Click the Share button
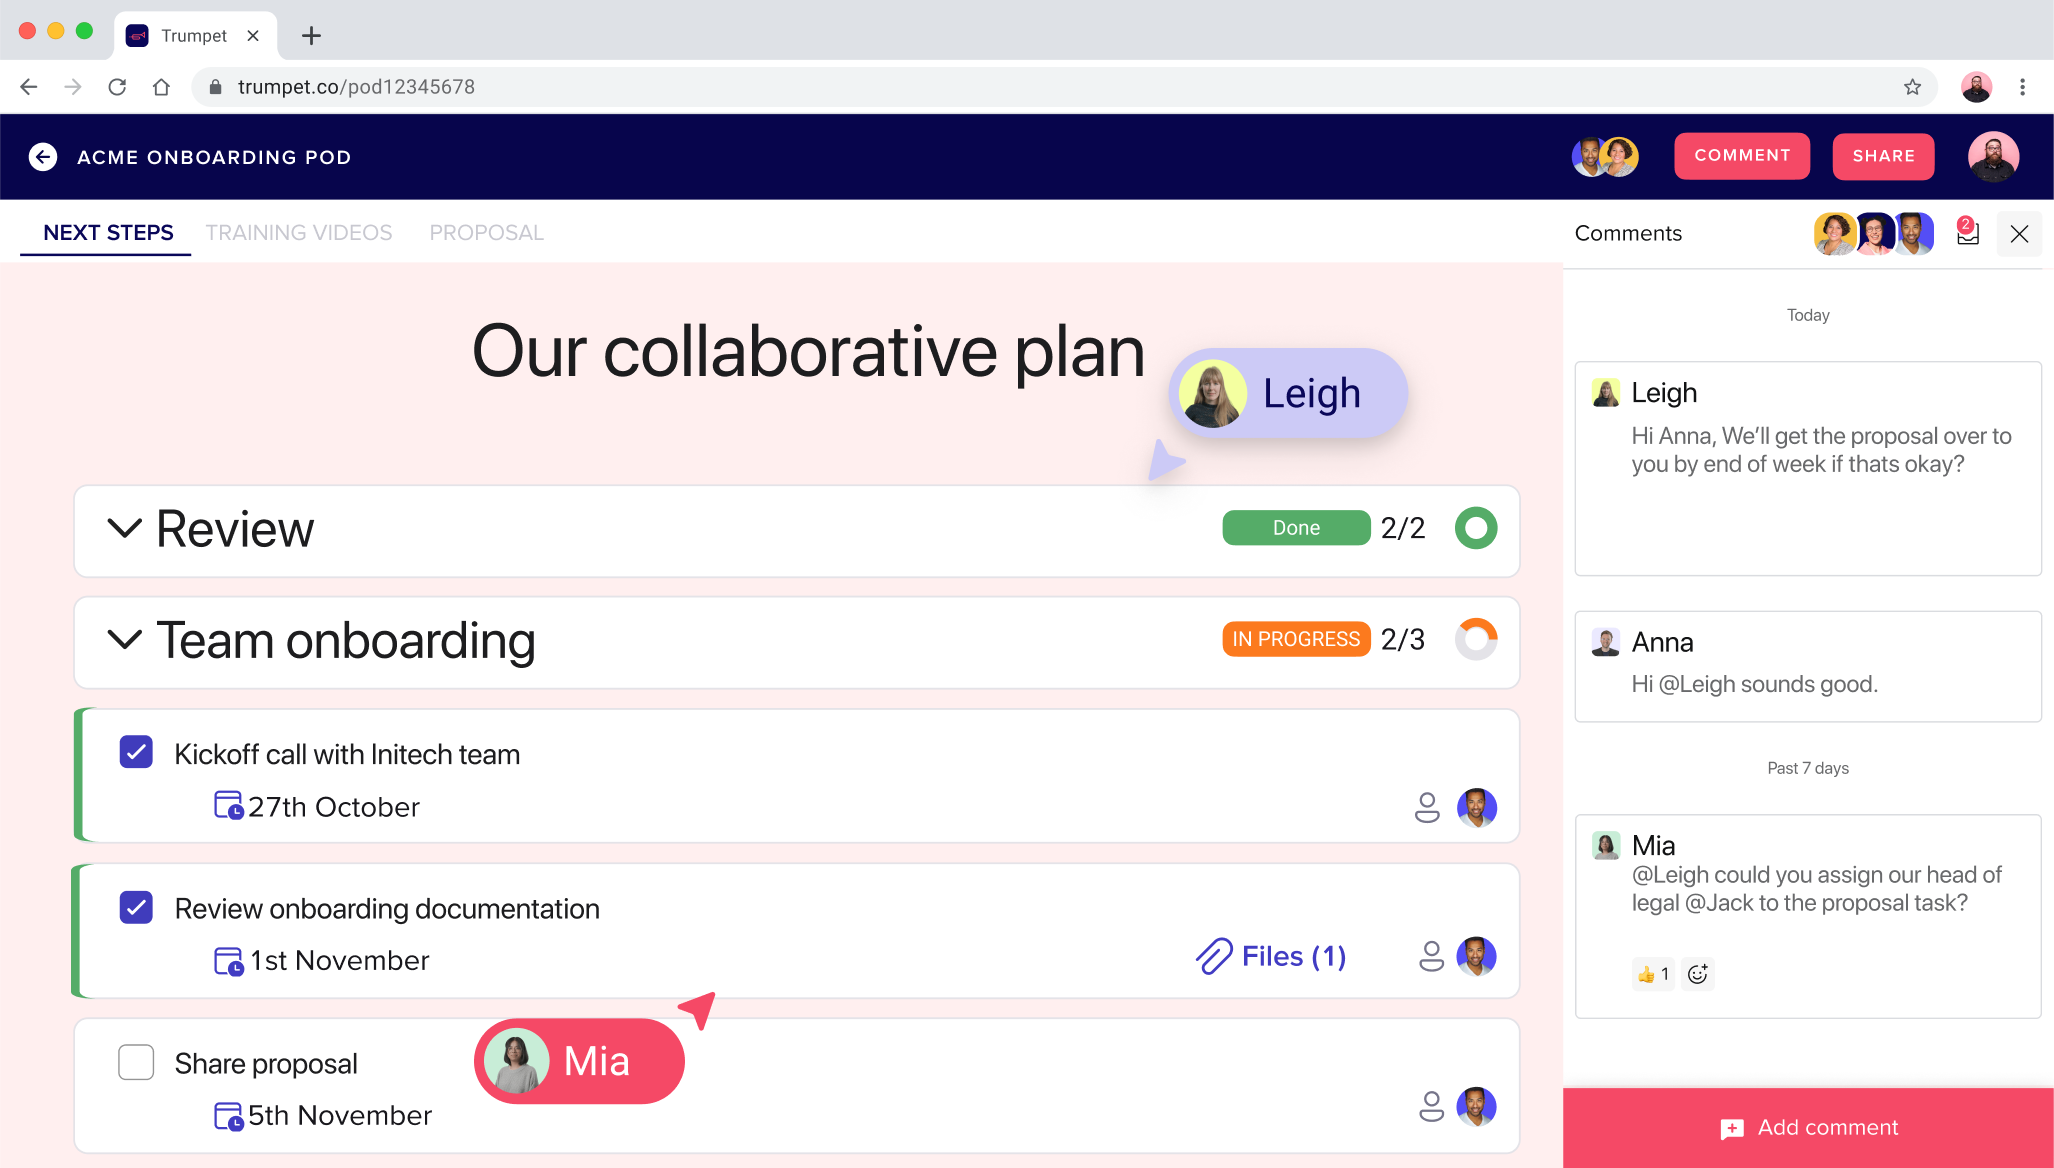The width and height of the screenshot is (2054, 1168). pos(1883,156)
